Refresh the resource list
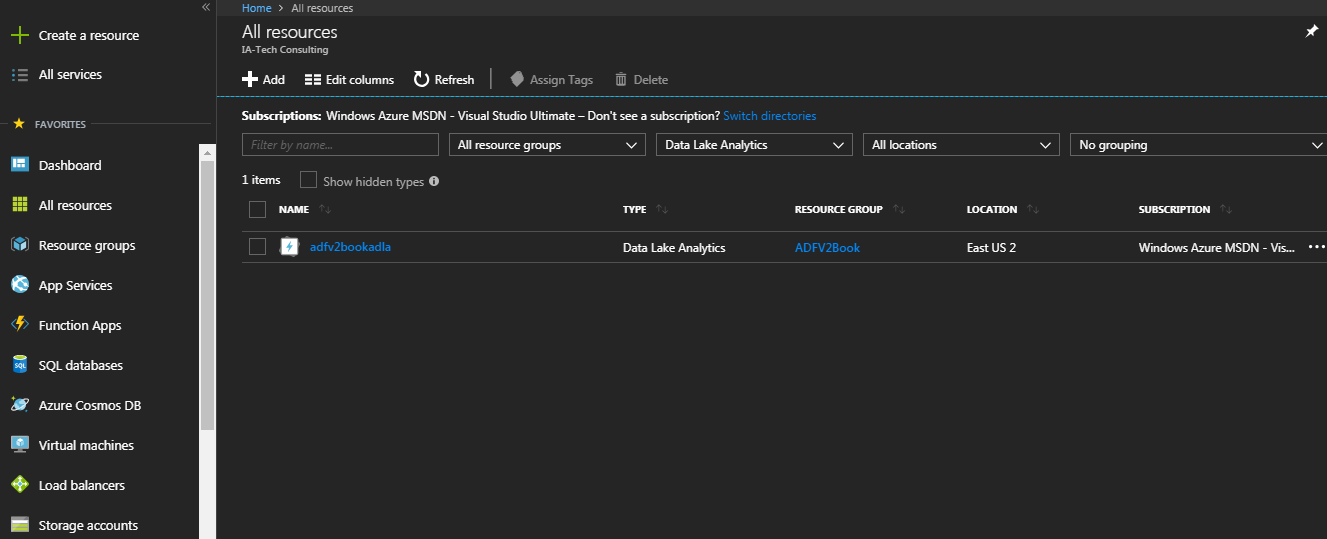Screen dimensions: 1327x539 coord(444,80)
